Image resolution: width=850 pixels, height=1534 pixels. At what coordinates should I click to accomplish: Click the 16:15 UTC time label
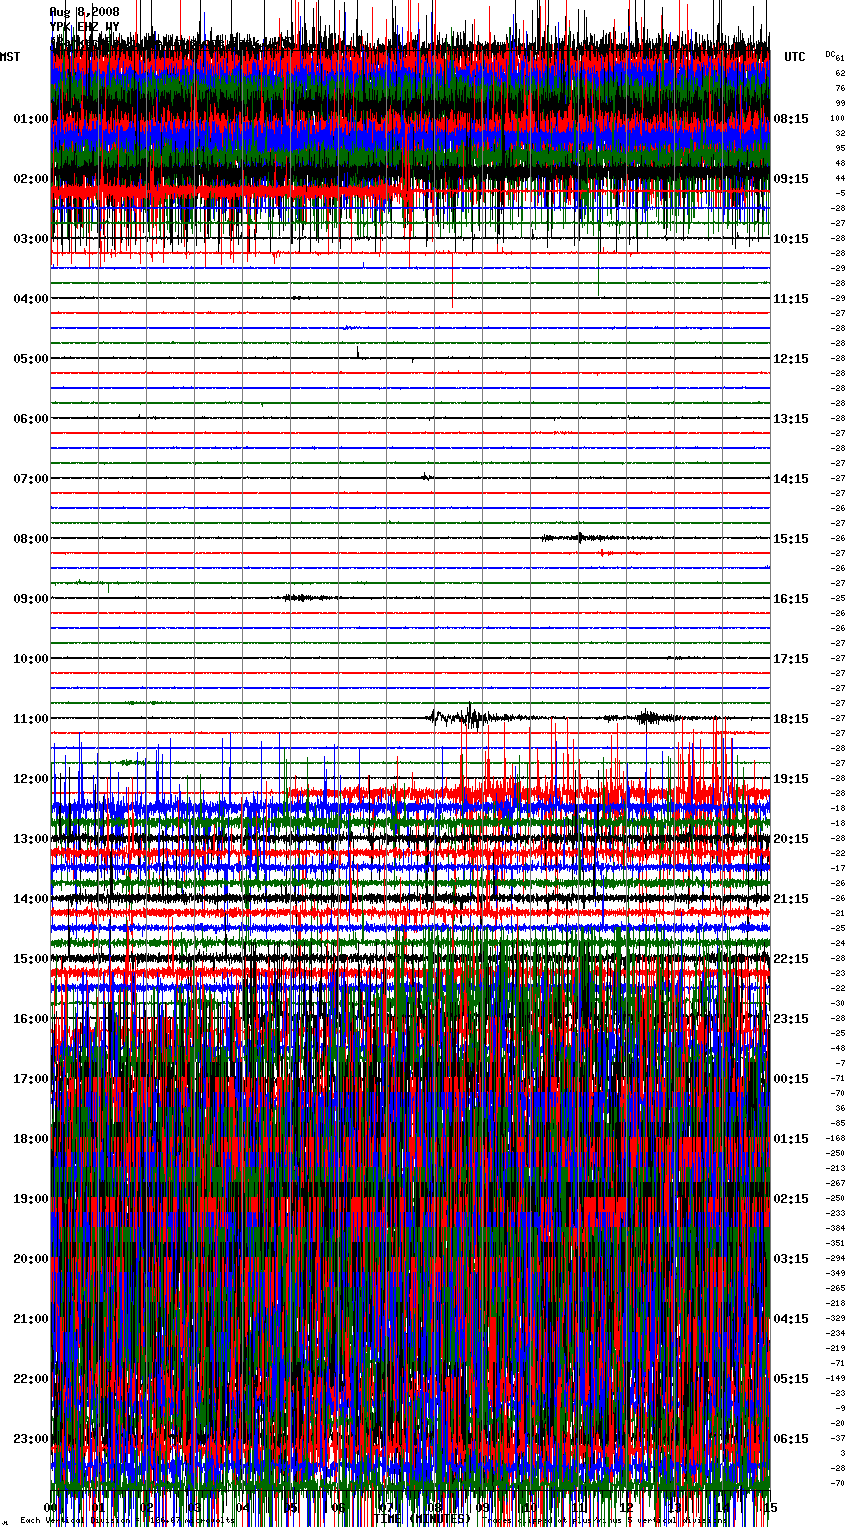pos(791,599)
